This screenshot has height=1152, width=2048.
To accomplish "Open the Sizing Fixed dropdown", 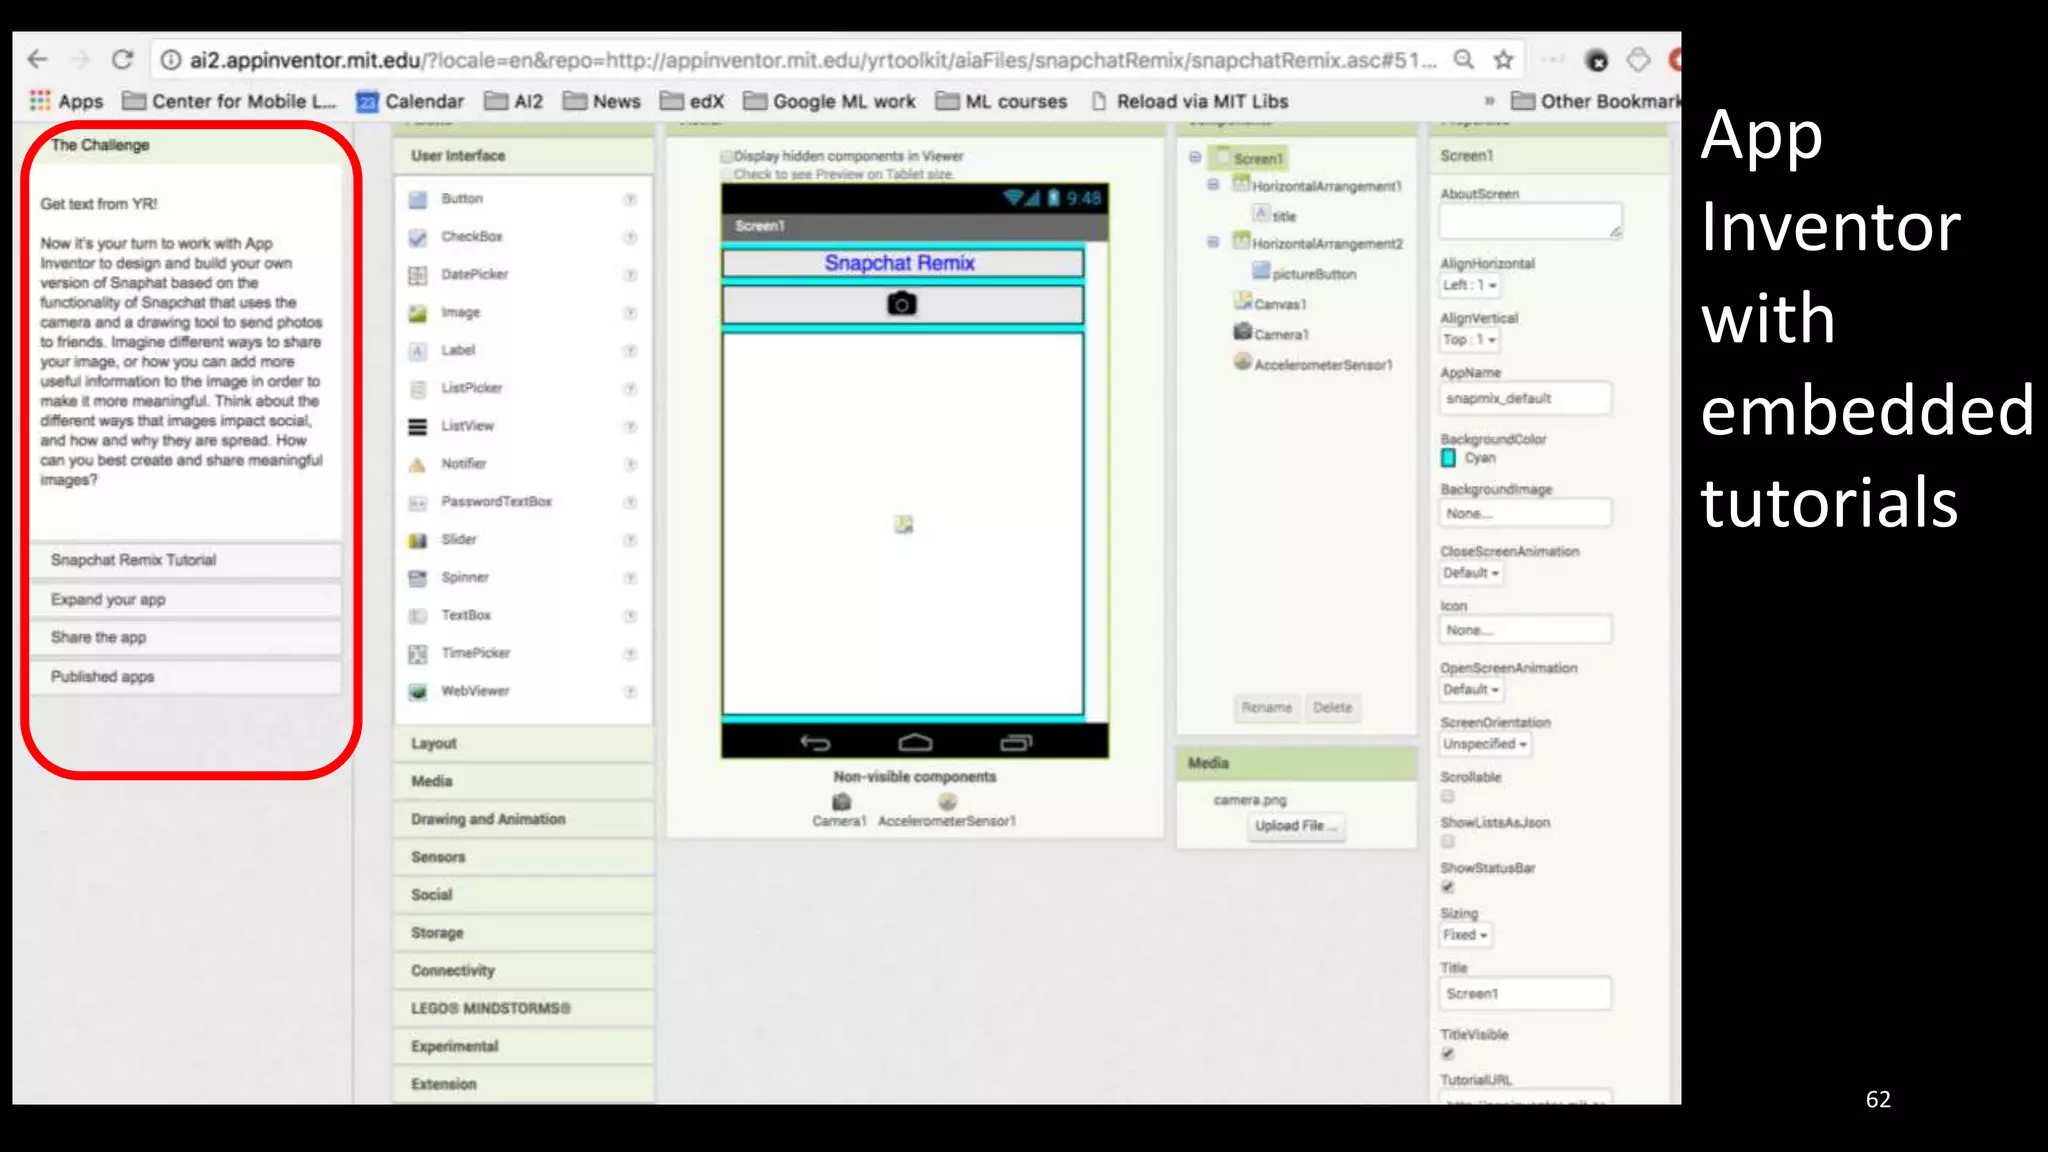I will click(x=1466, y=935).
